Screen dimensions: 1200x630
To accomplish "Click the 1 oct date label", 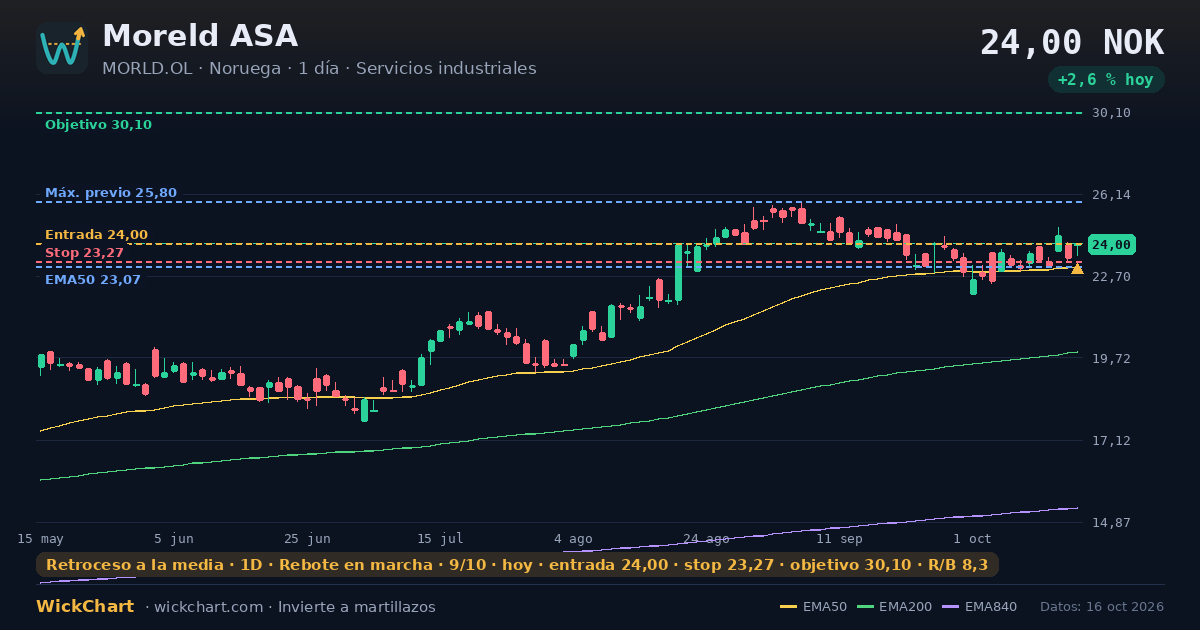I will click(972, 538).
